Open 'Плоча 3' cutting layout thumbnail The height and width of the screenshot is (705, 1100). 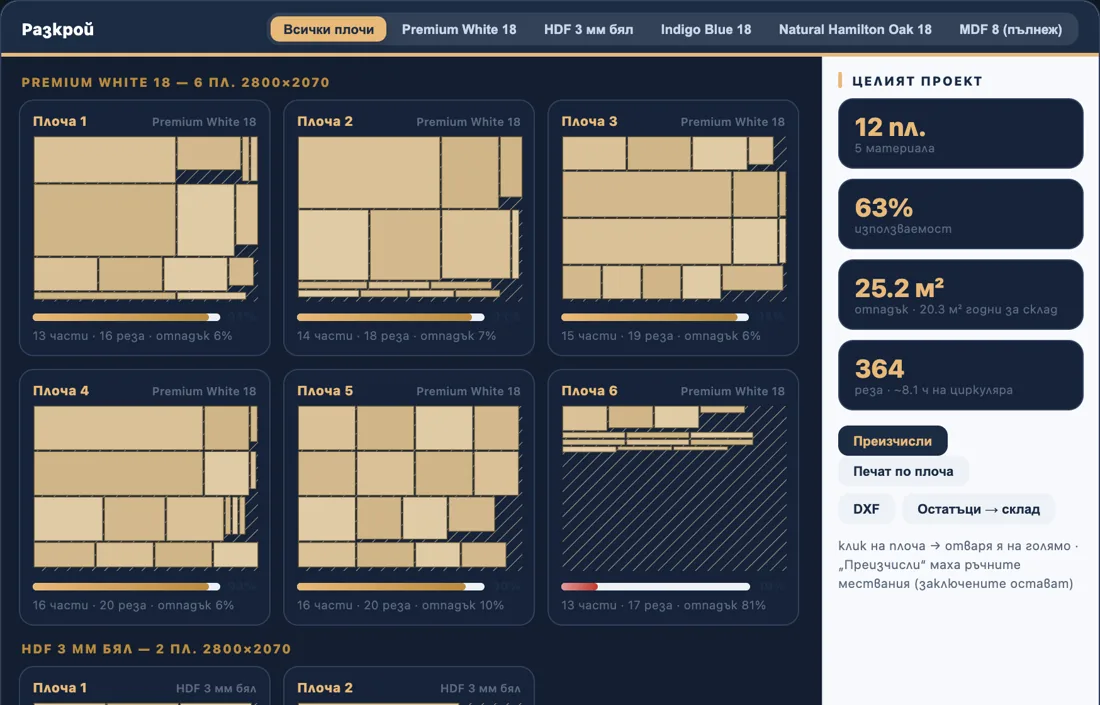(674, 219)
